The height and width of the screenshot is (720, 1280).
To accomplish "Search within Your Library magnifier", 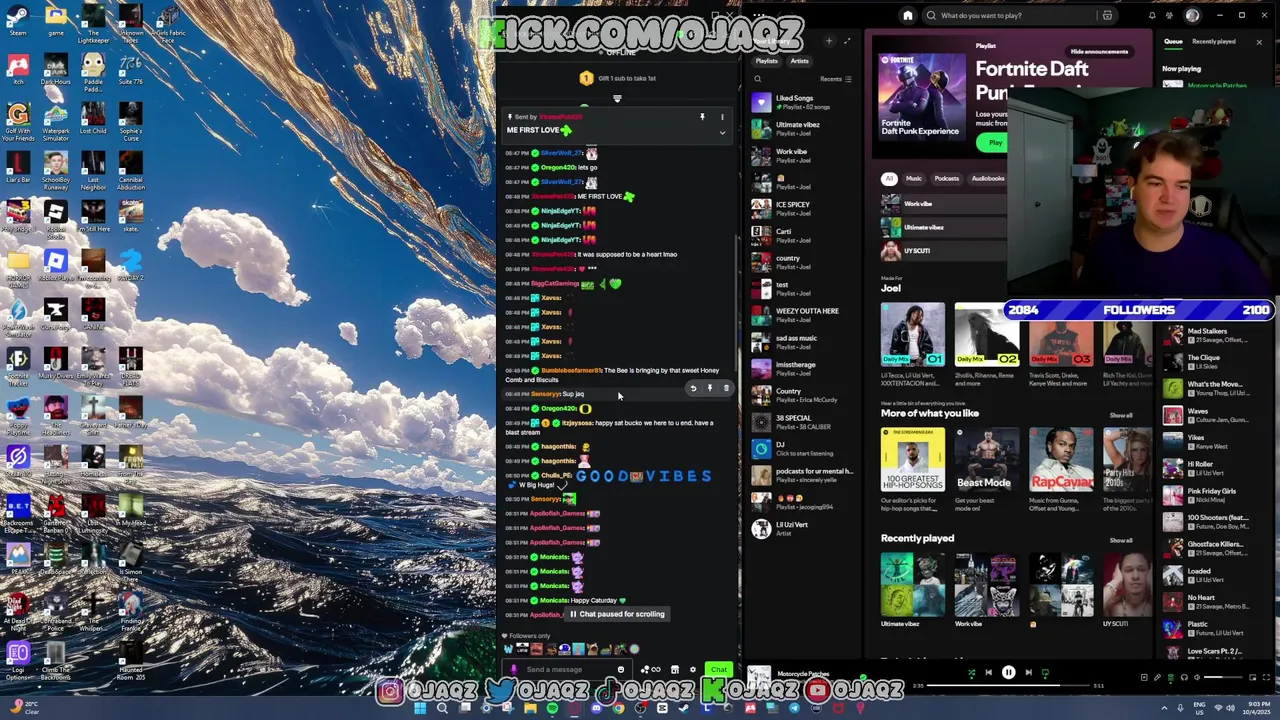I will (x=758, y=79).
